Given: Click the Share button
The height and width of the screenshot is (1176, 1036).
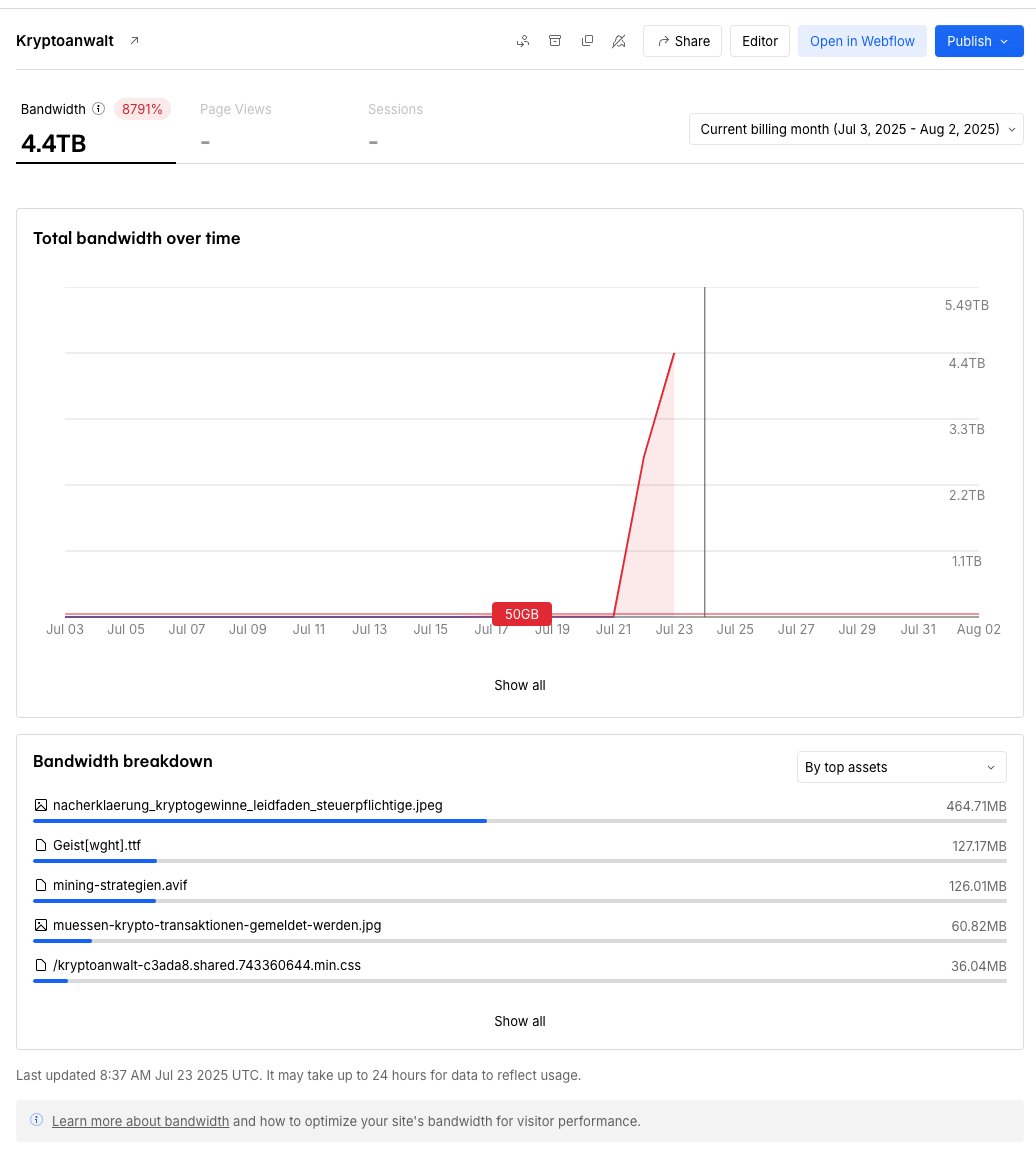Looking at the screenshot, I should 682,41.
